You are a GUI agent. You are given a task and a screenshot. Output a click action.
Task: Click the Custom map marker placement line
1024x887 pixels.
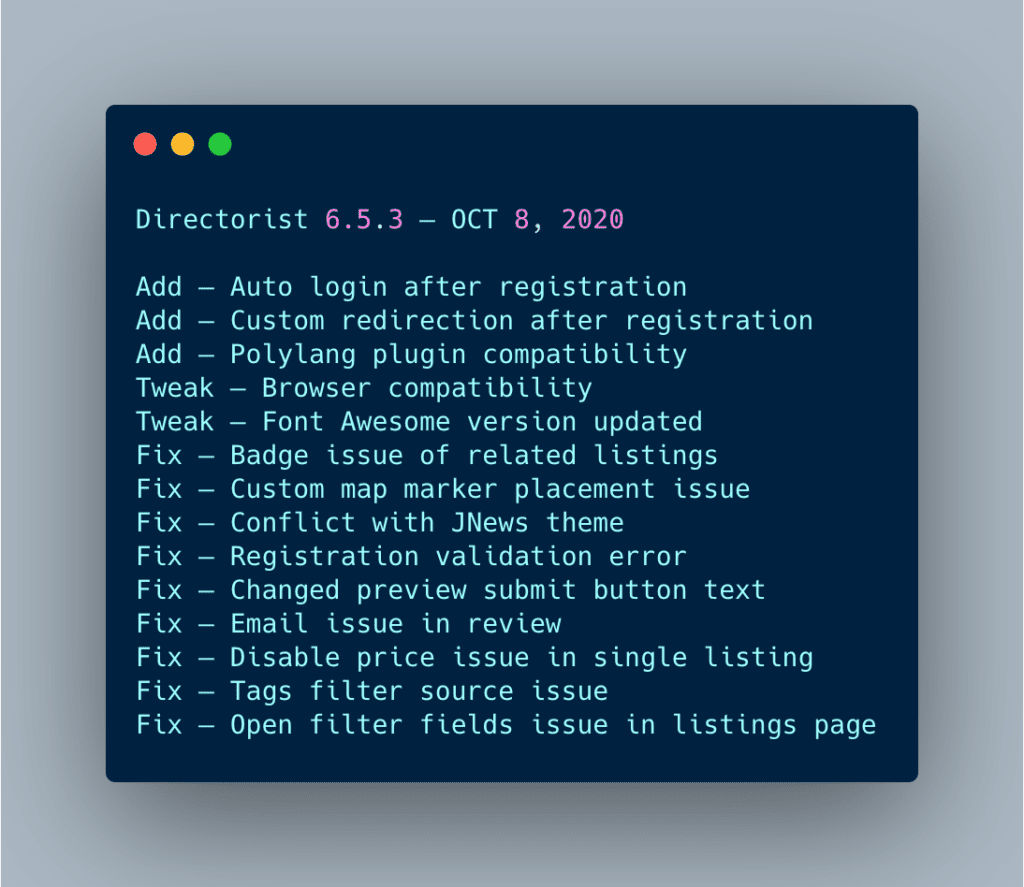(443, 489)
